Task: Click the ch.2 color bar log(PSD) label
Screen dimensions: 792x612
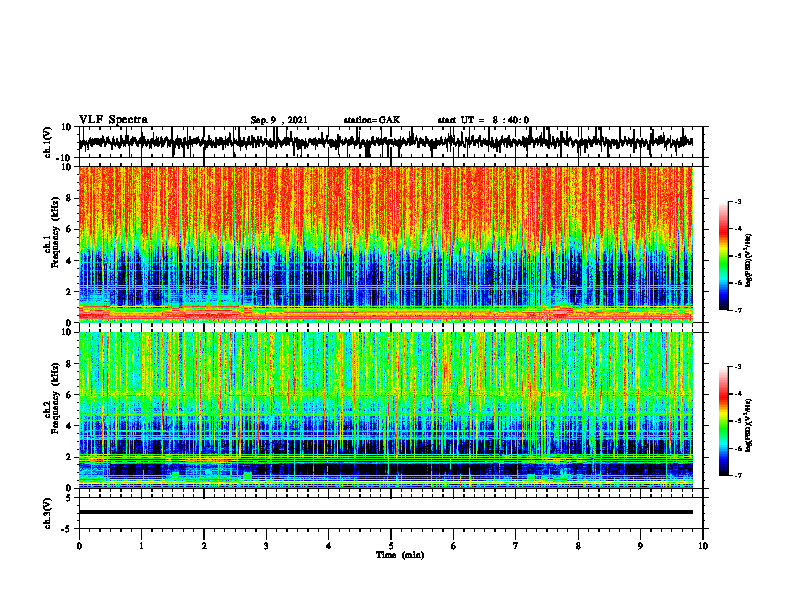Action: 749,426
